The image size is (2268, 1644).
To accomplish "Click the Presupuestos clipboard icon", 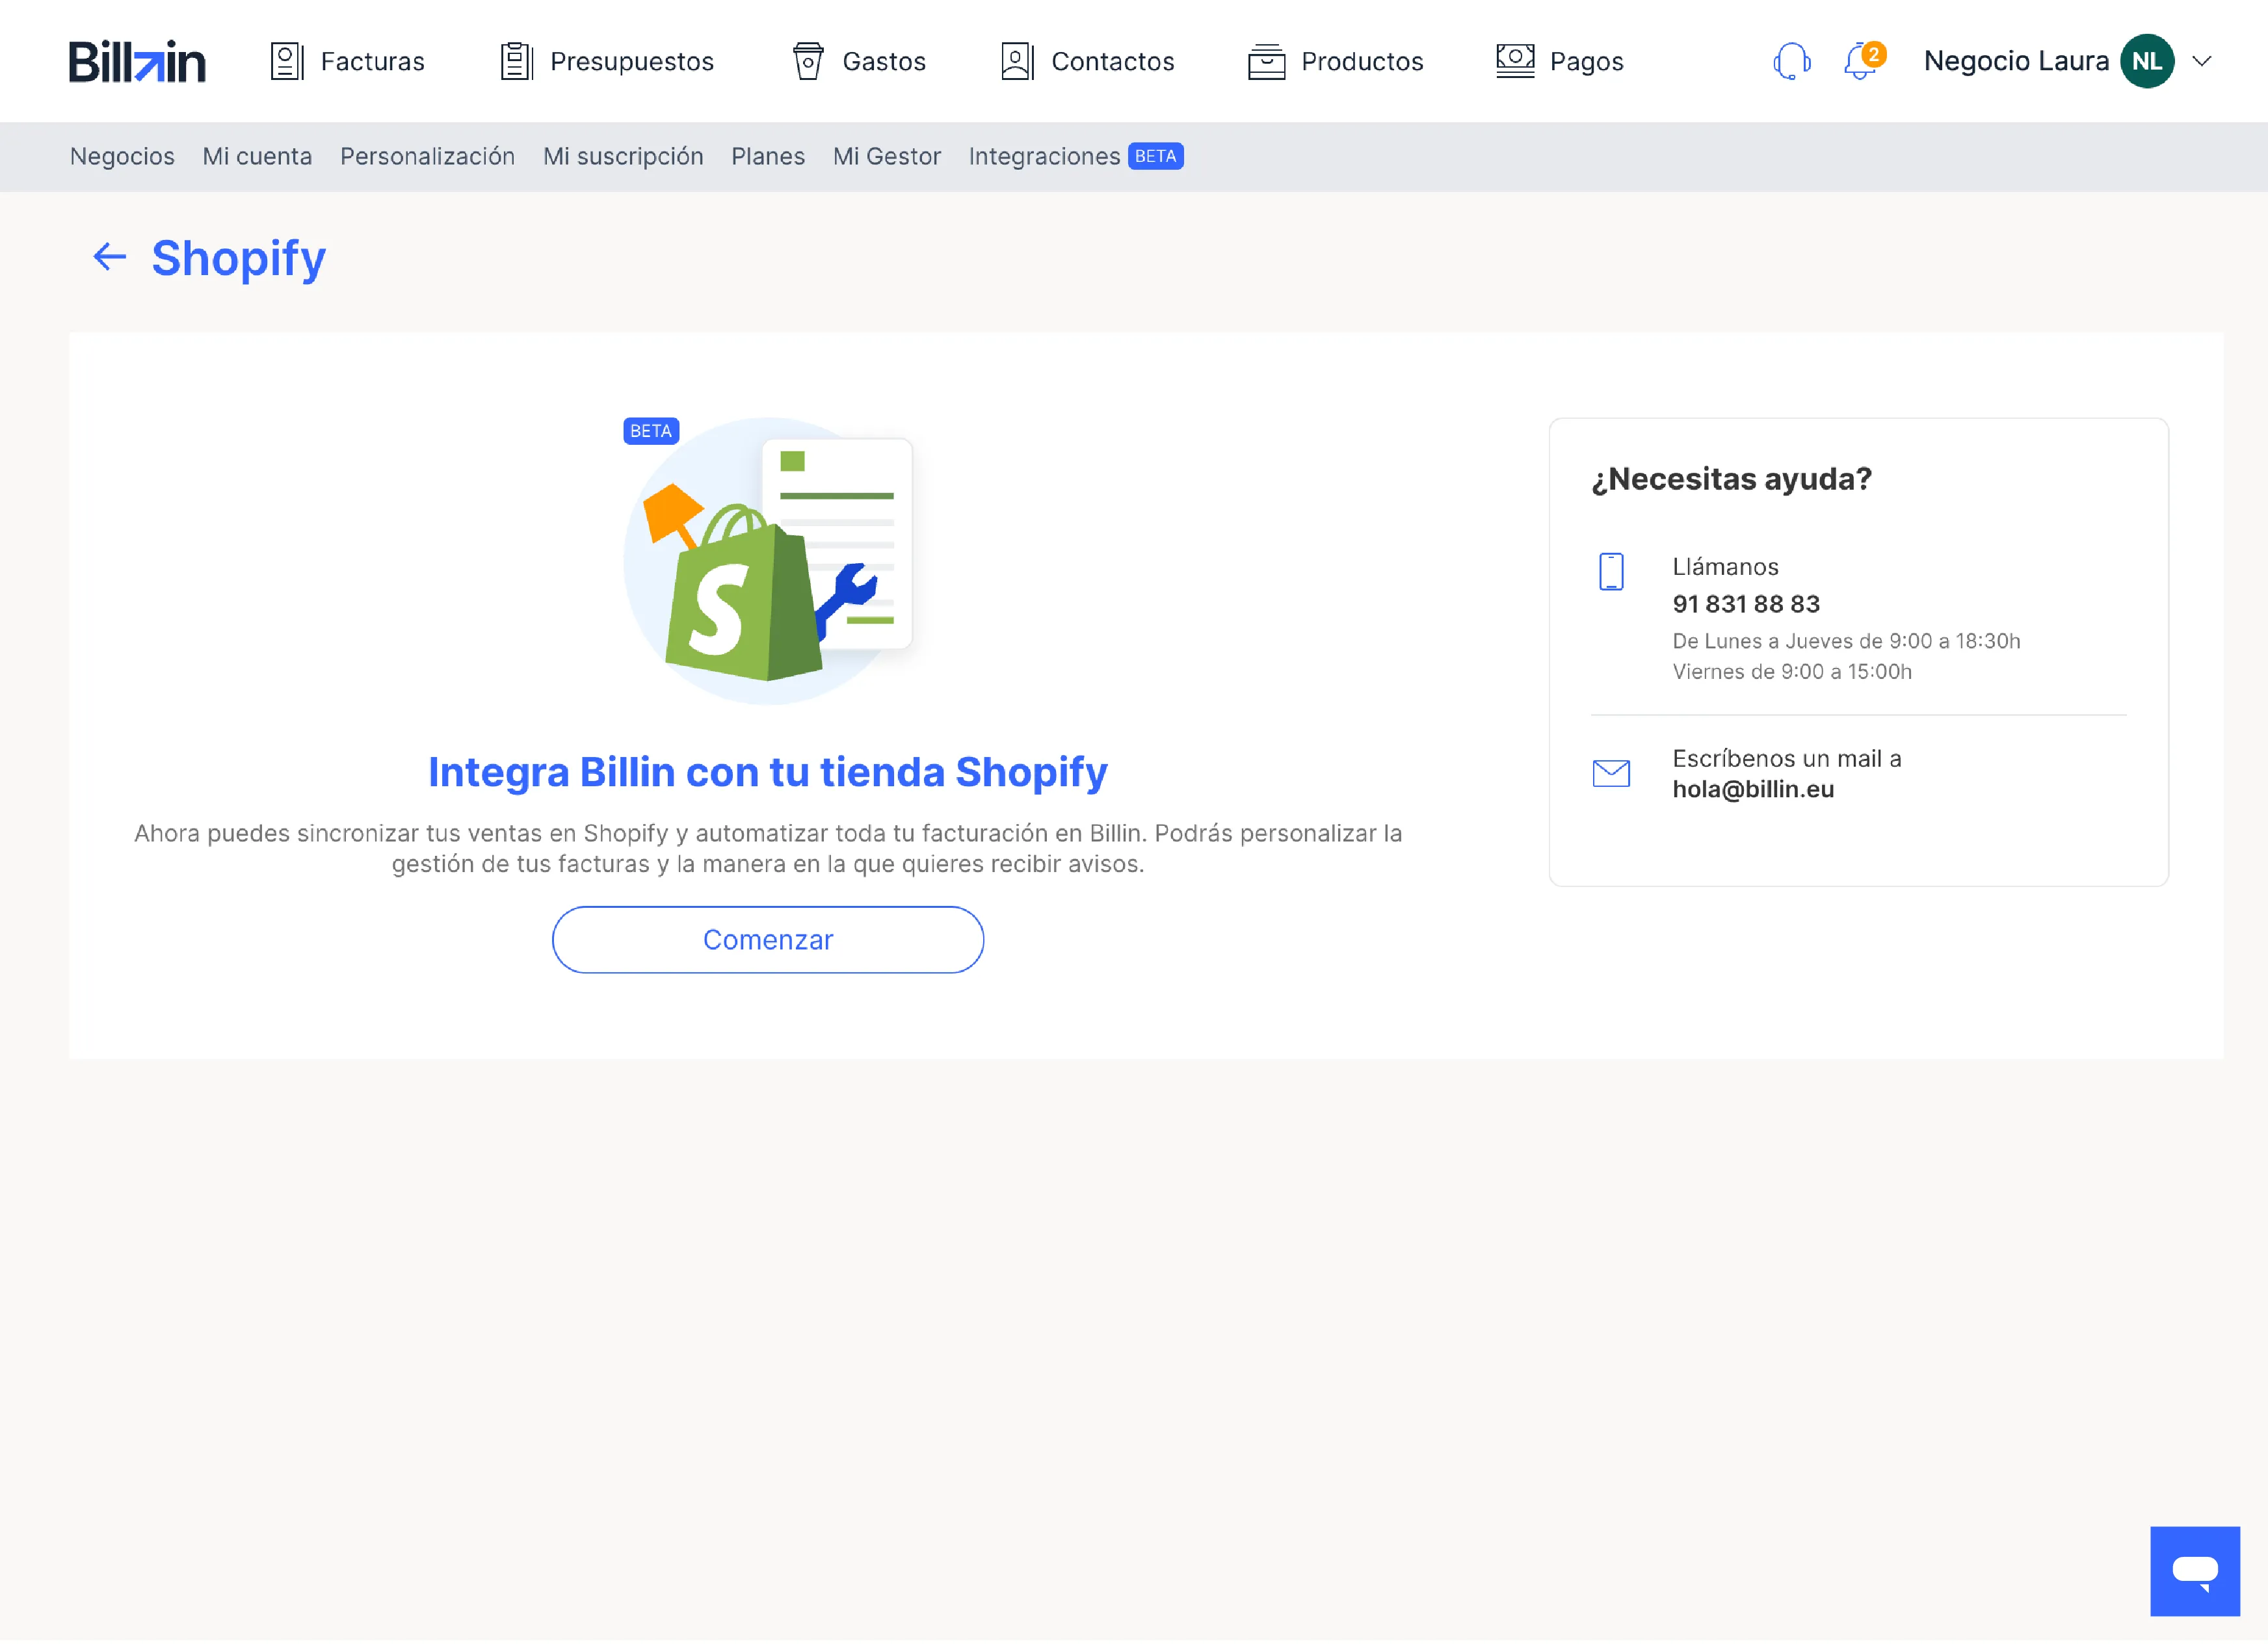I will (516, 61).
